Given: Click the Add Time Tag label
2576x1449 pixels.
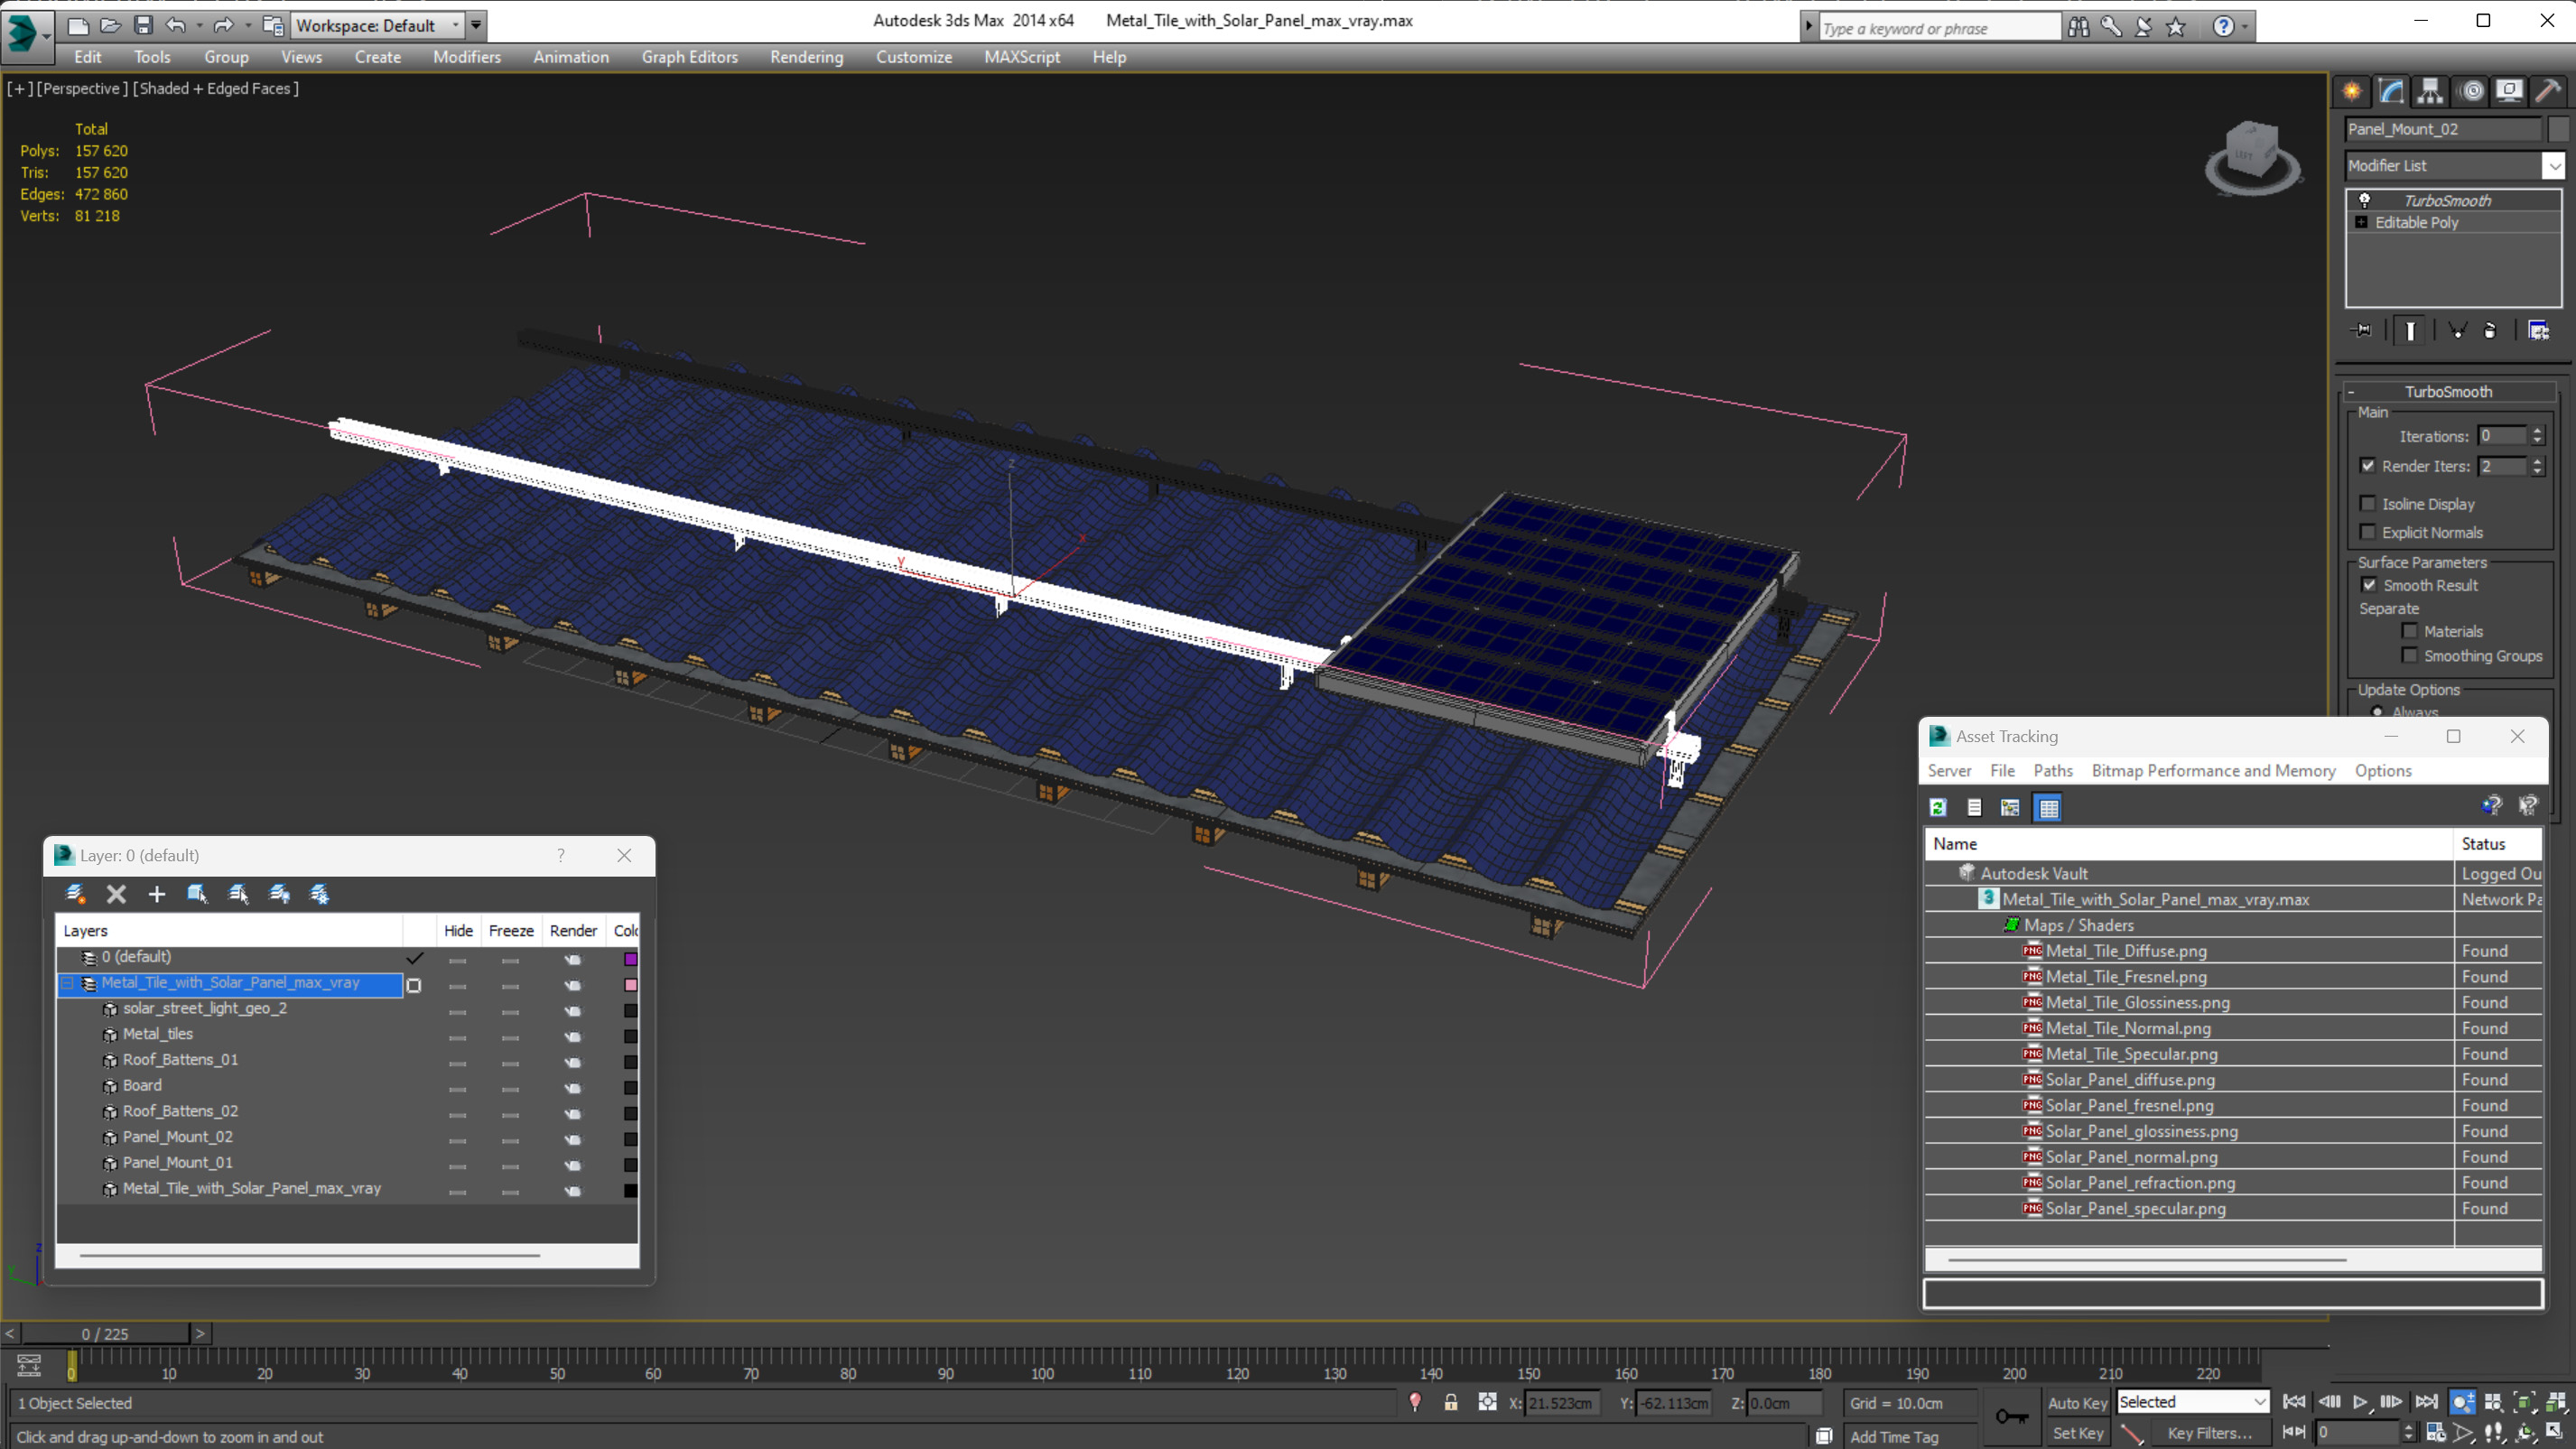Looking at the screenshot, I should pos(1893,1436).
